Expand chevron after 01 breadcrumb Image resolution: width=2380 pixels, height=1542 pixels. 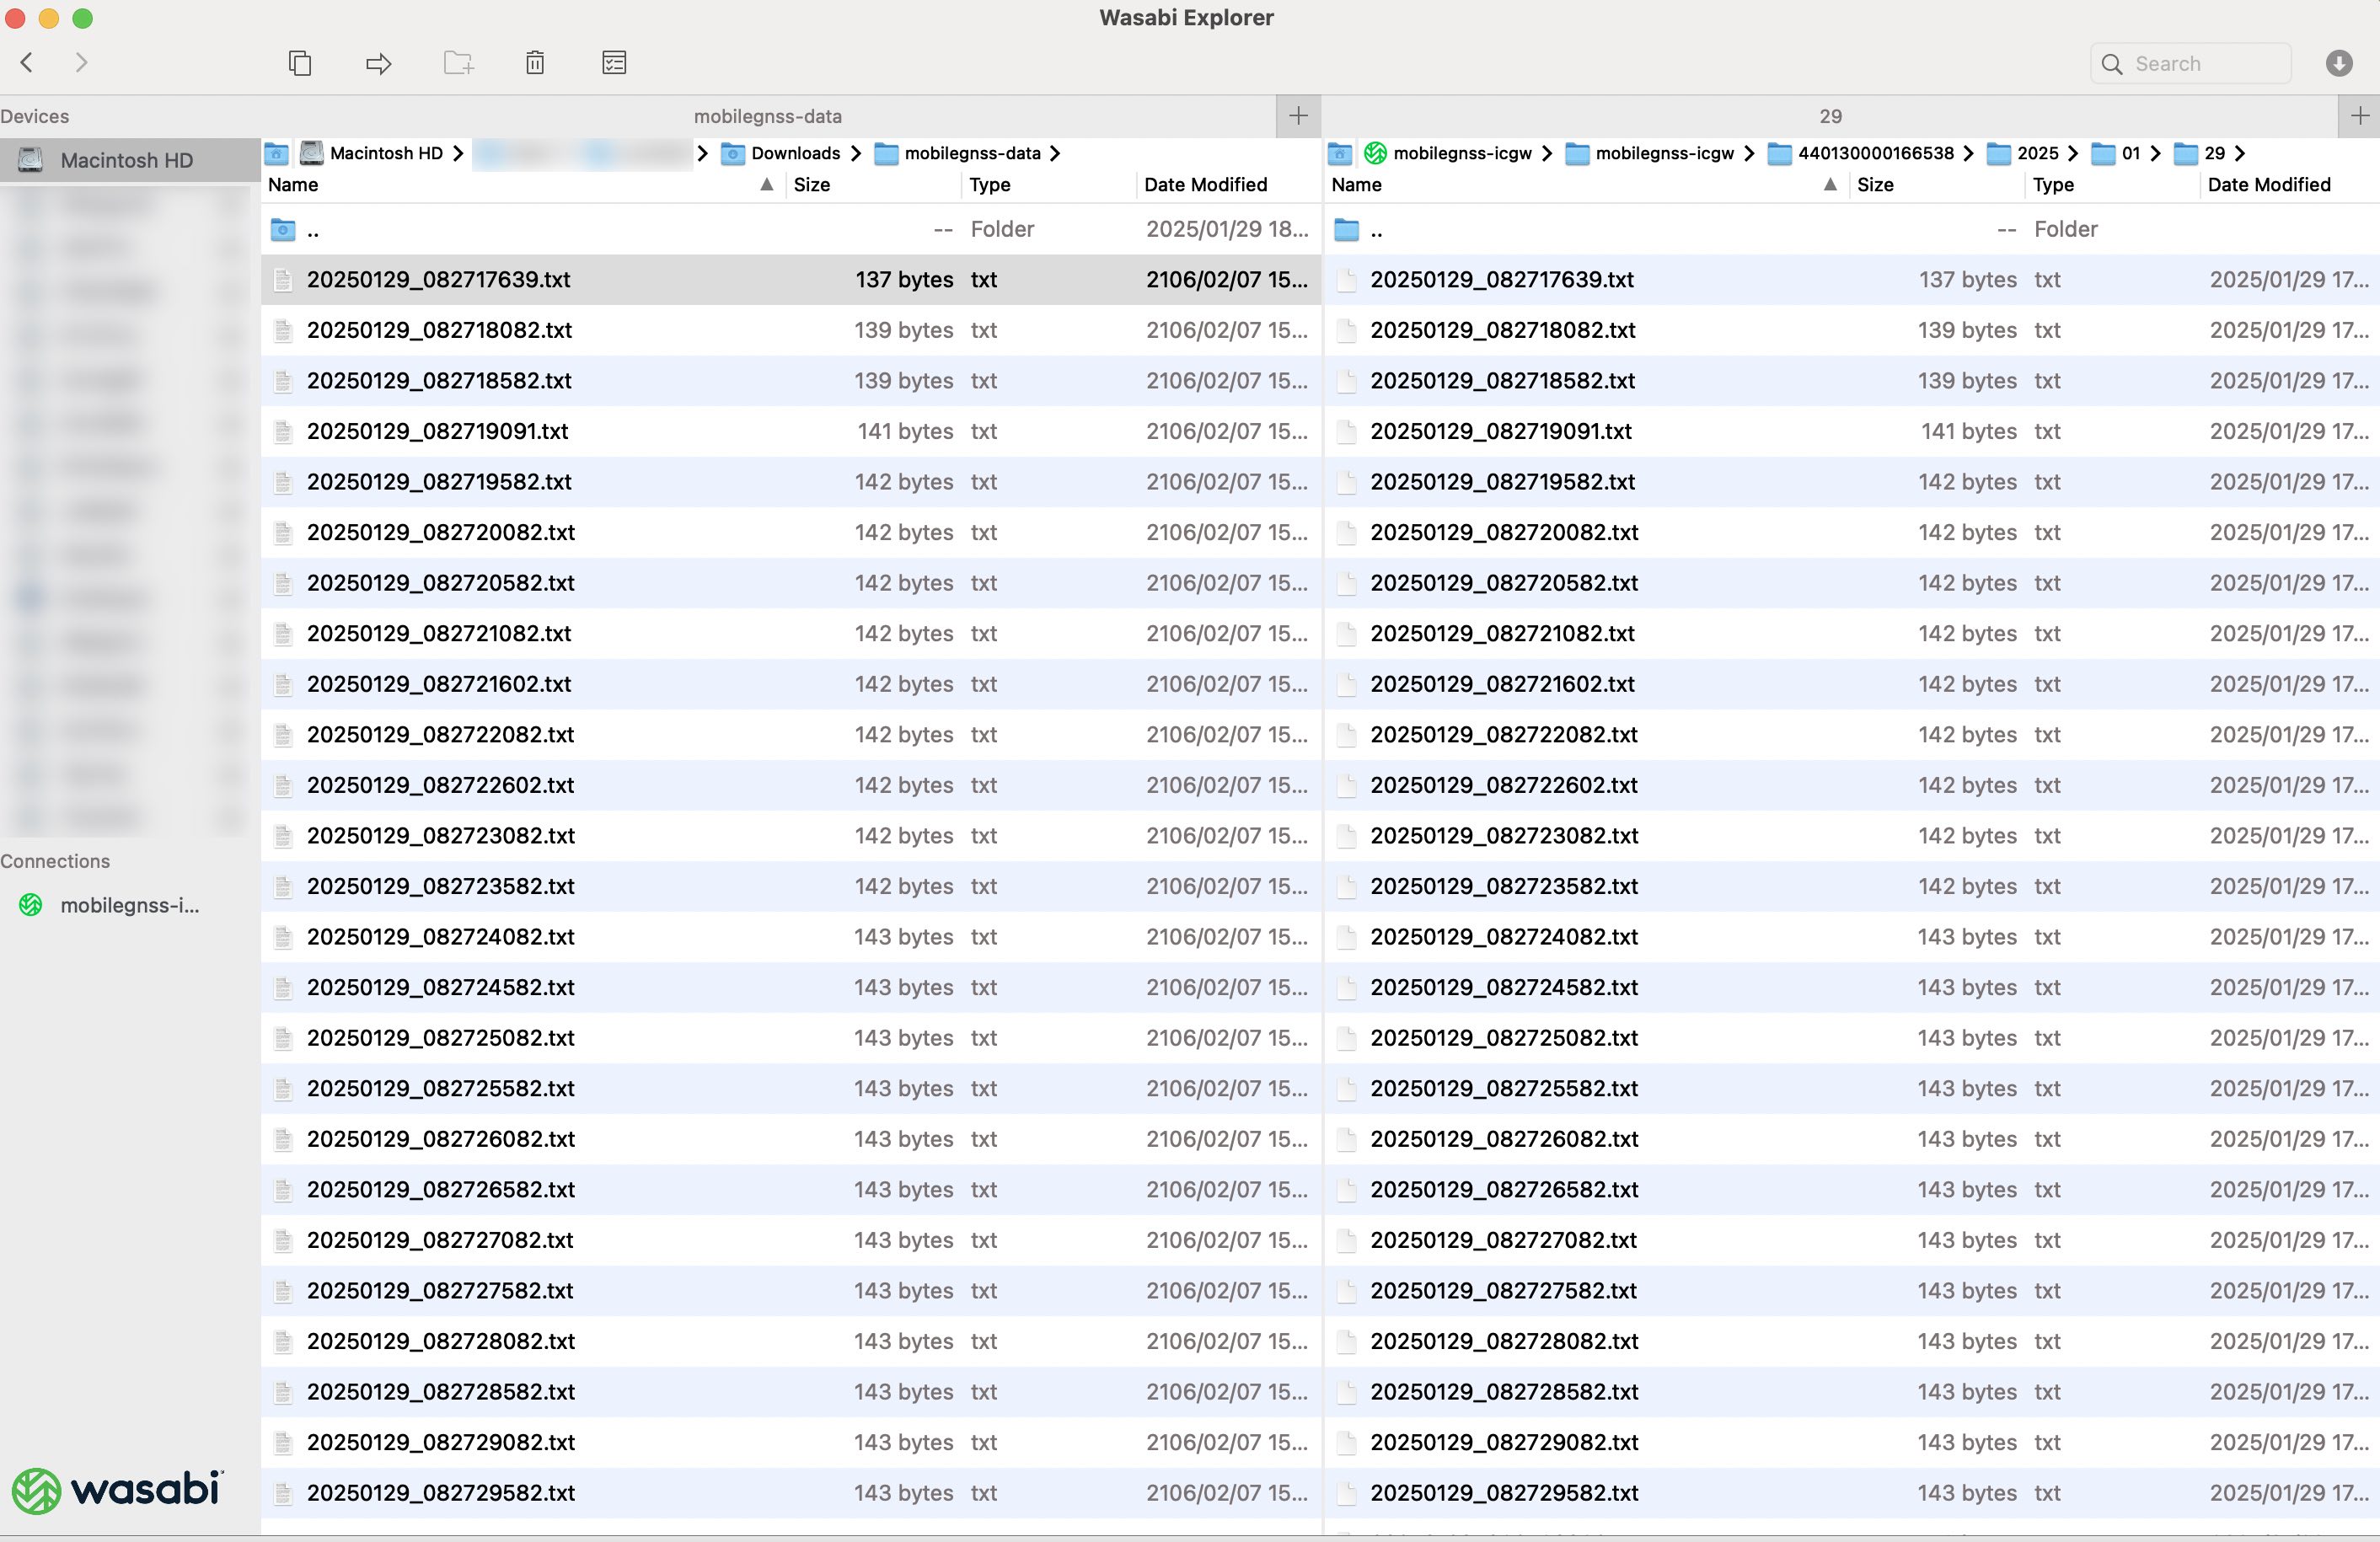2155,153
